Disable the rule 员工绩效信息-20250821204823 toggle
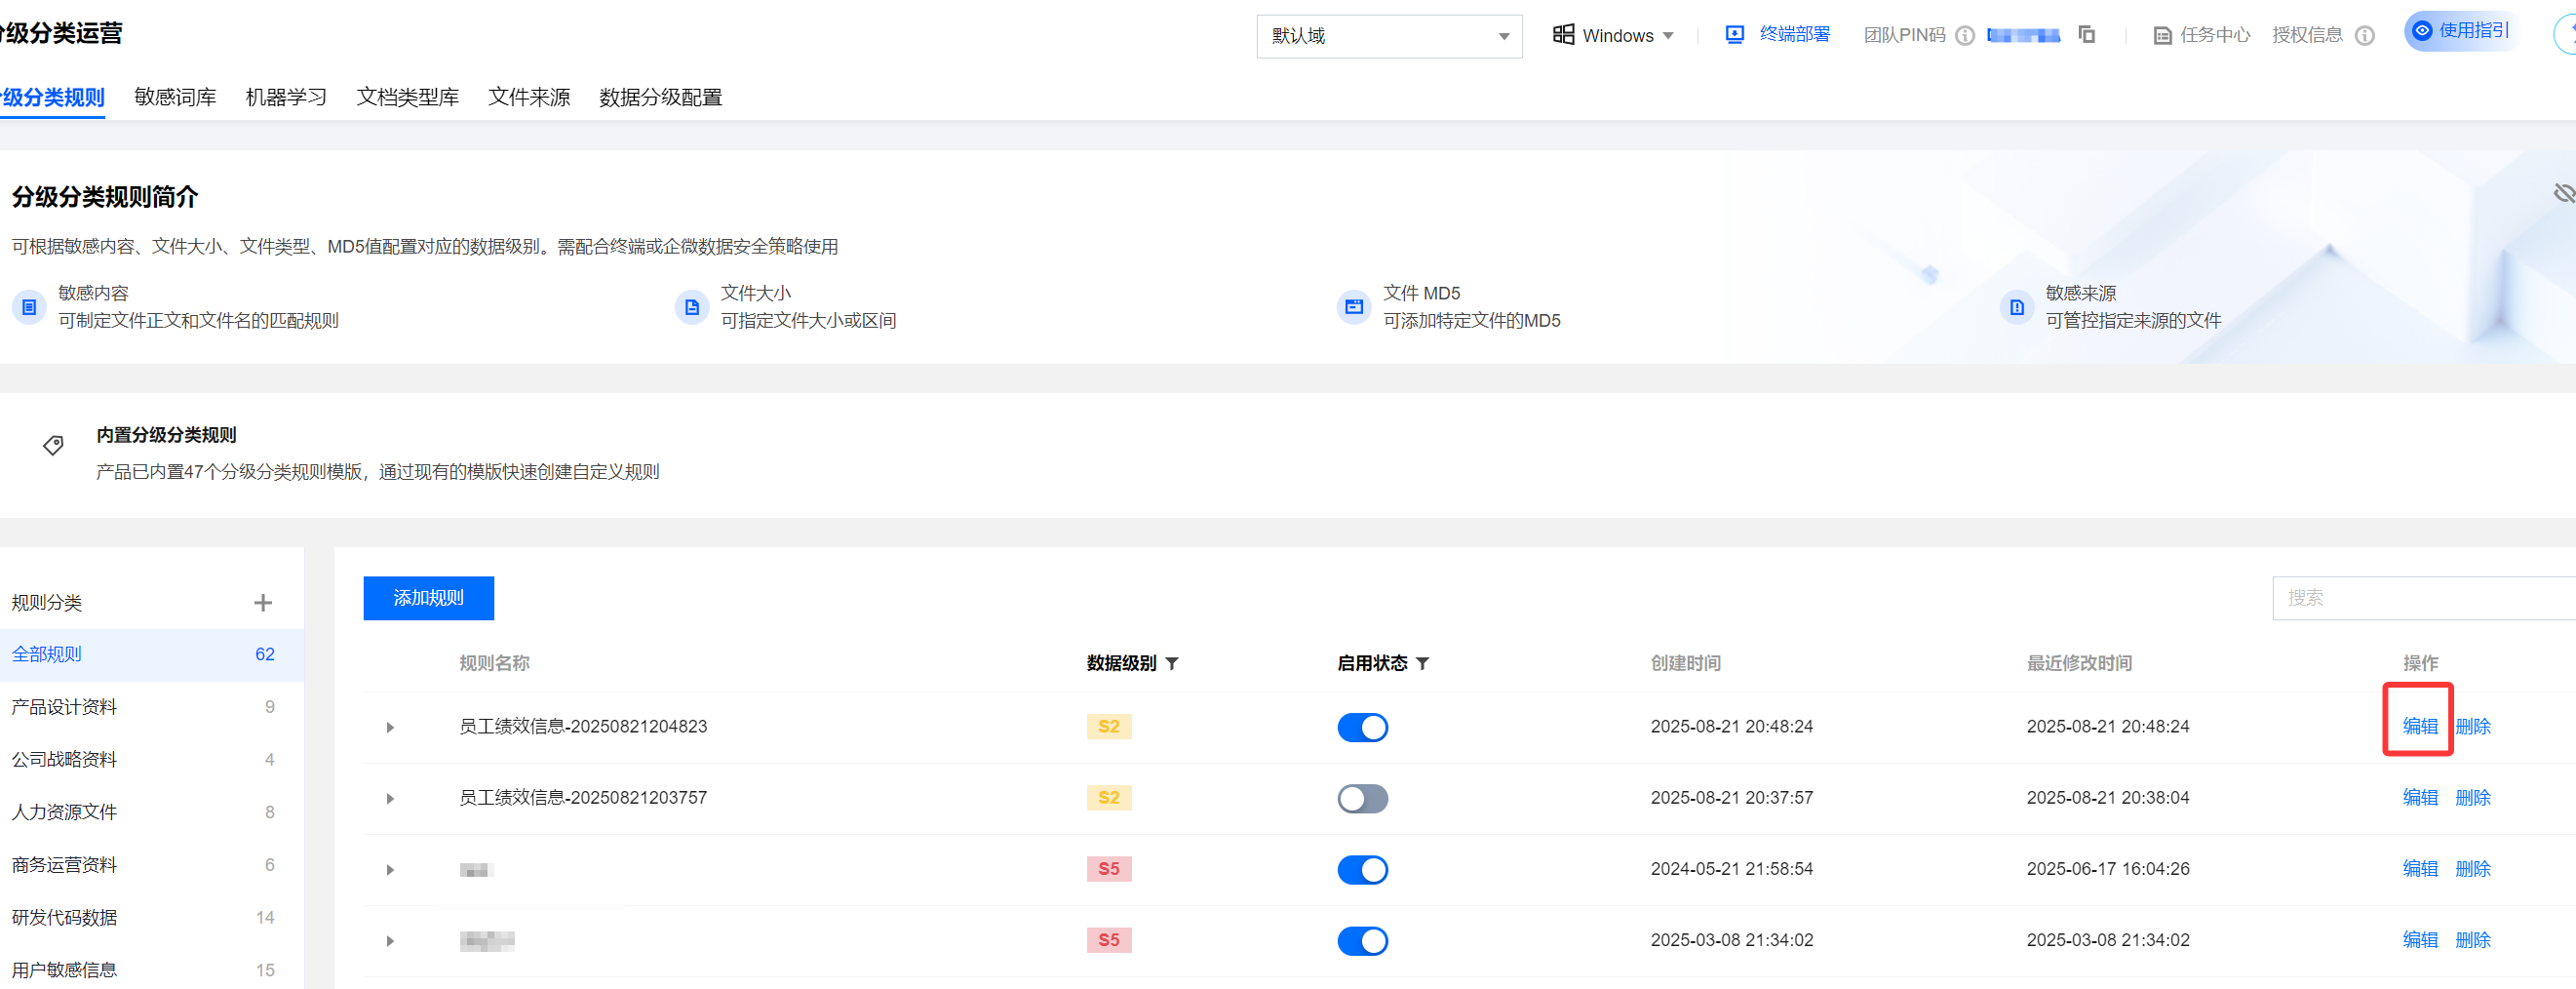Screen dimensions: 2576x989 [1362, 727]
